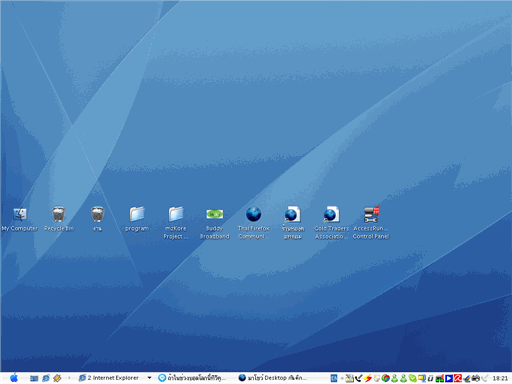Select the program folder on desktop
Screen dimensions: 512x384
pos(137,219)
